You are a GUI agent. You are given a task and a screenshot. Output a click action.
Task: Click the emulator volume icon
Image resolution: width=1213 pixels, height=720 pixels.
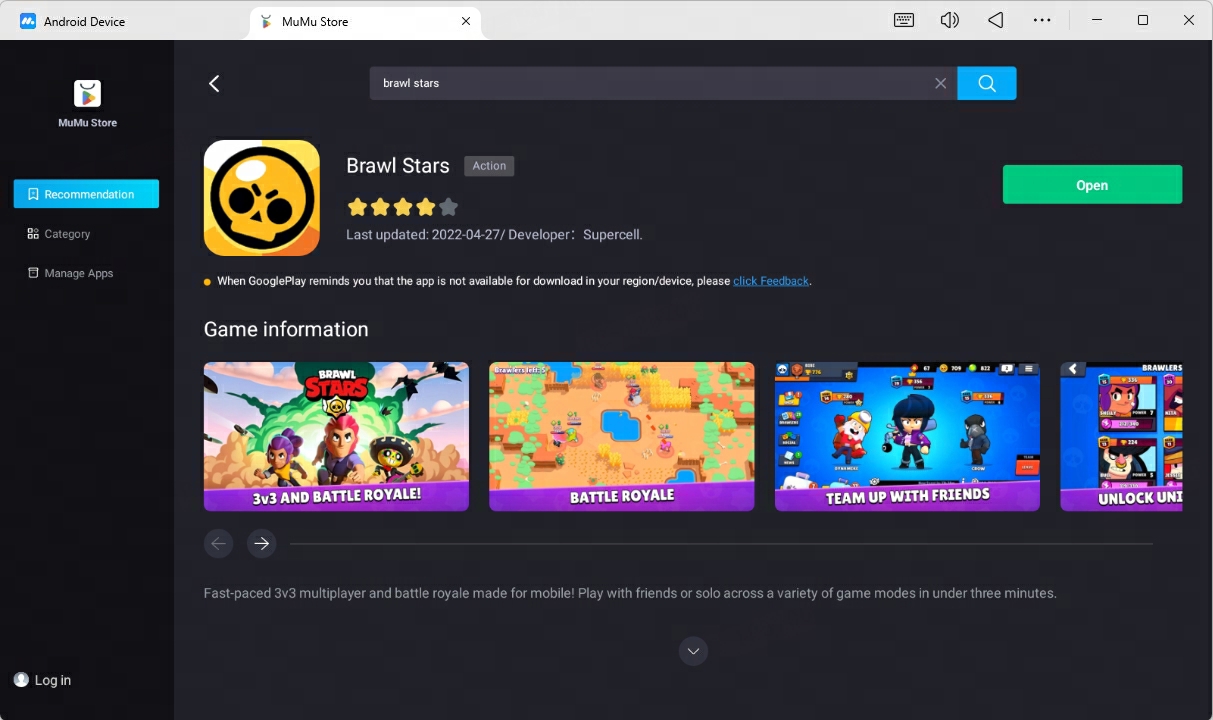(x=948, y=20)
